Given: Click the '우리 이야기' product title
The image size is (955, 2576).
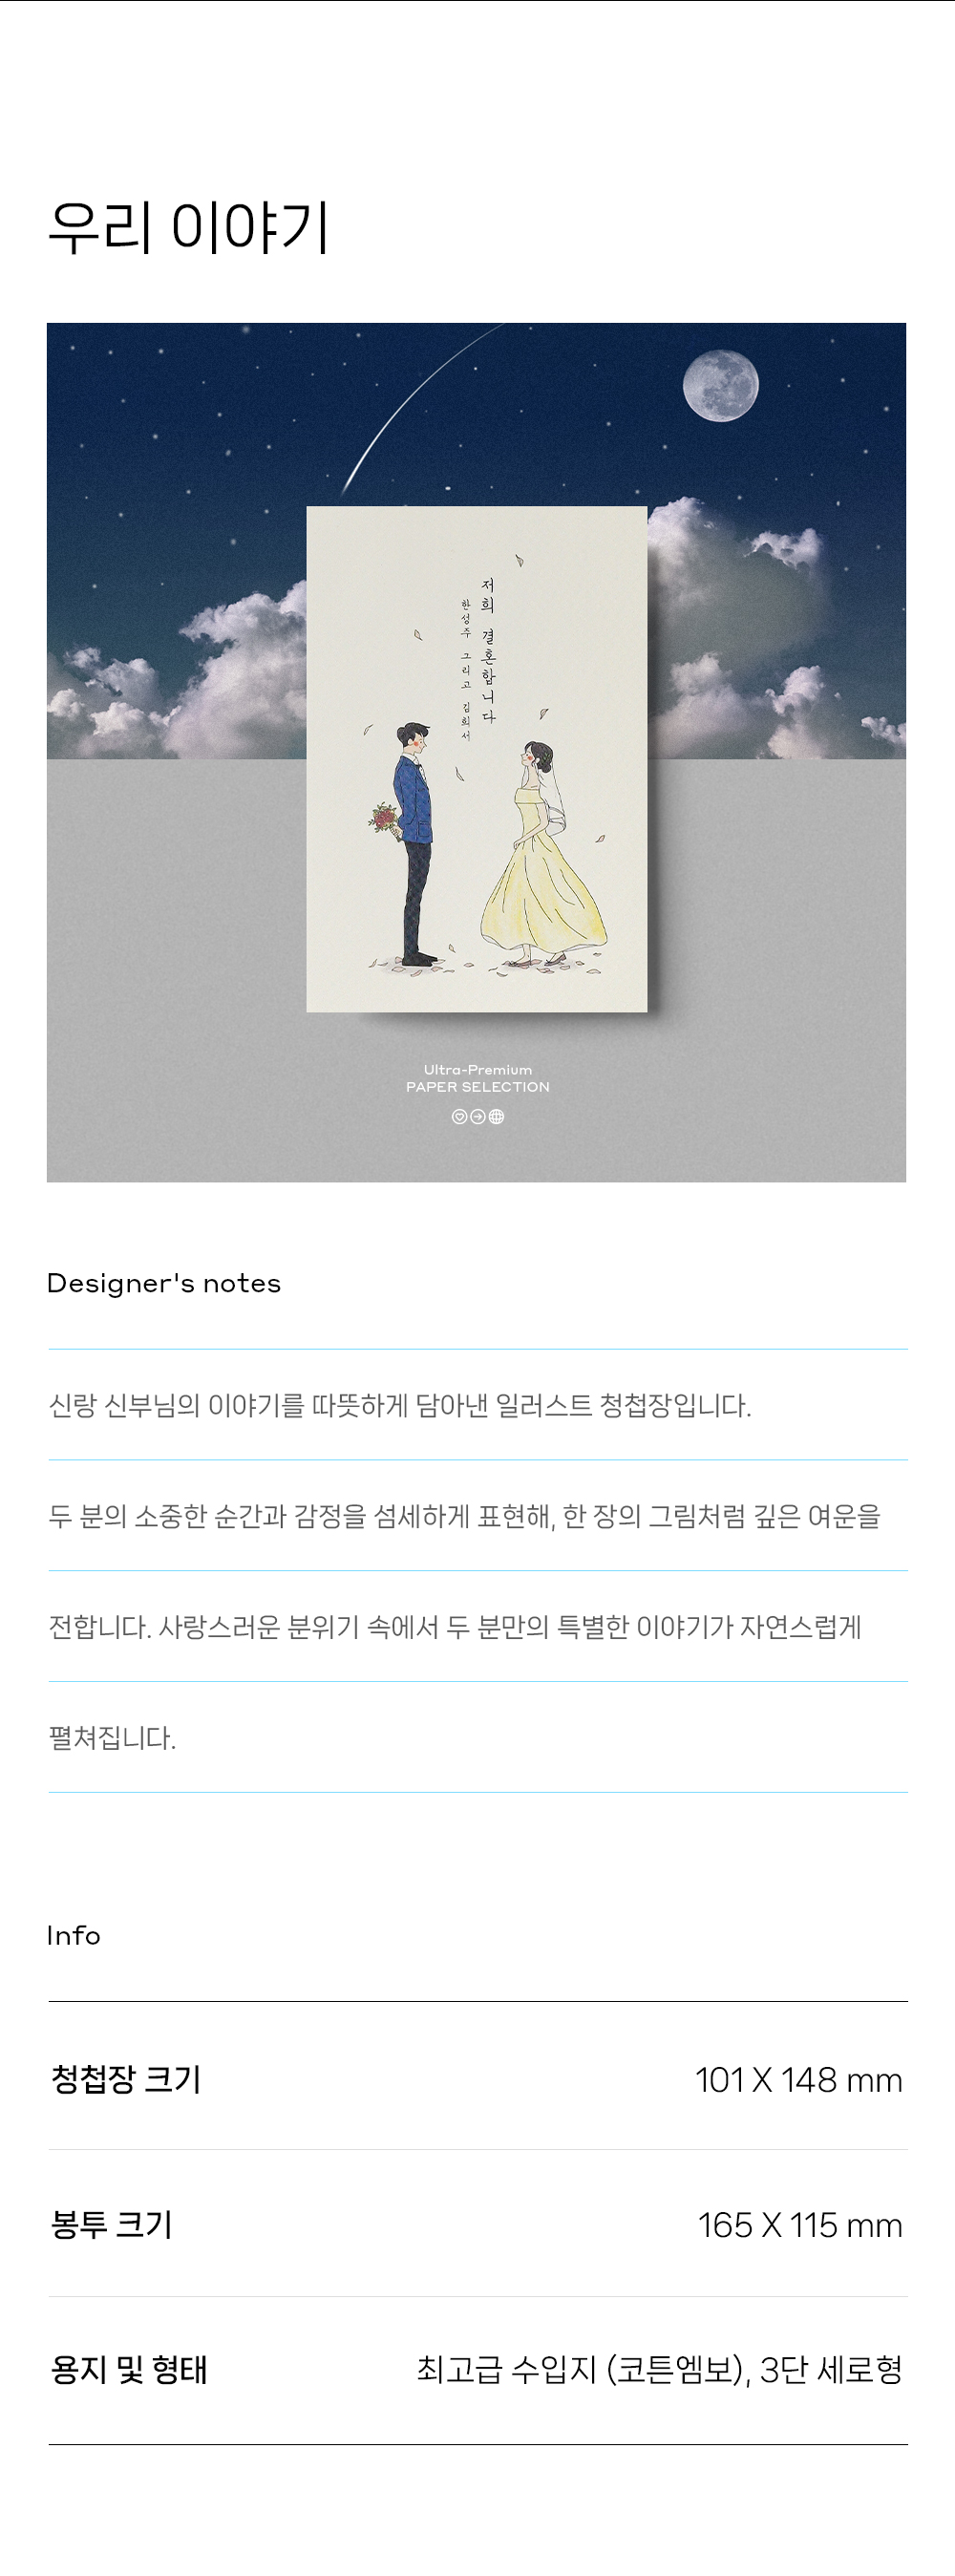Looking at the screenshot, I should pyautogui.click(x=189, y=227).
